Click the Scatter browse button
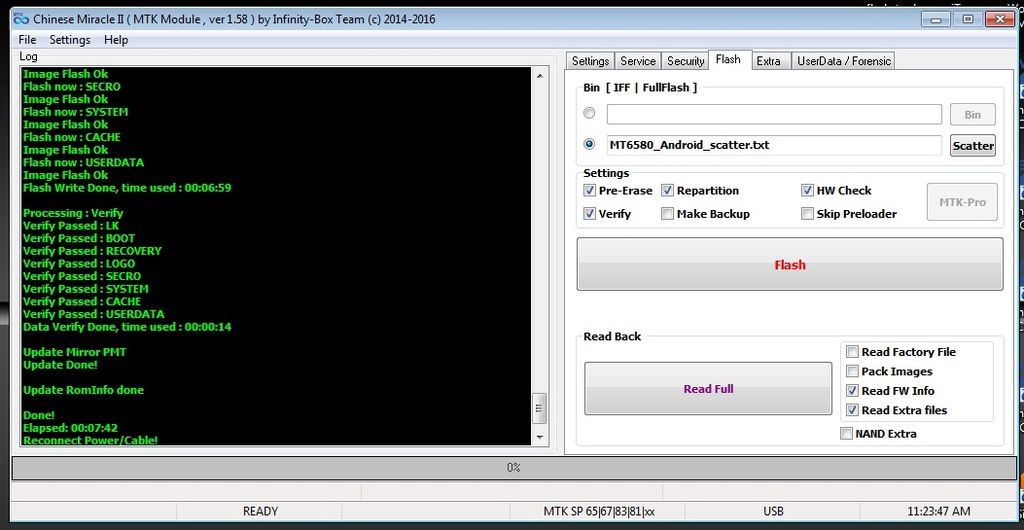This screenshot has height=530, width=1024. coord(972,145)
